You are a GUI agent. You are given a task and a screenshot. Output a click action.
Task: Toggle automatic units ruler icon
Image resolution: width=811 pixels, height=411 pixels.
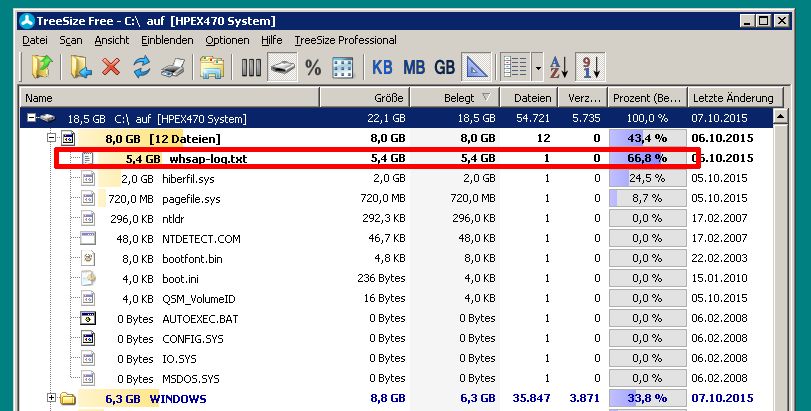476,67
